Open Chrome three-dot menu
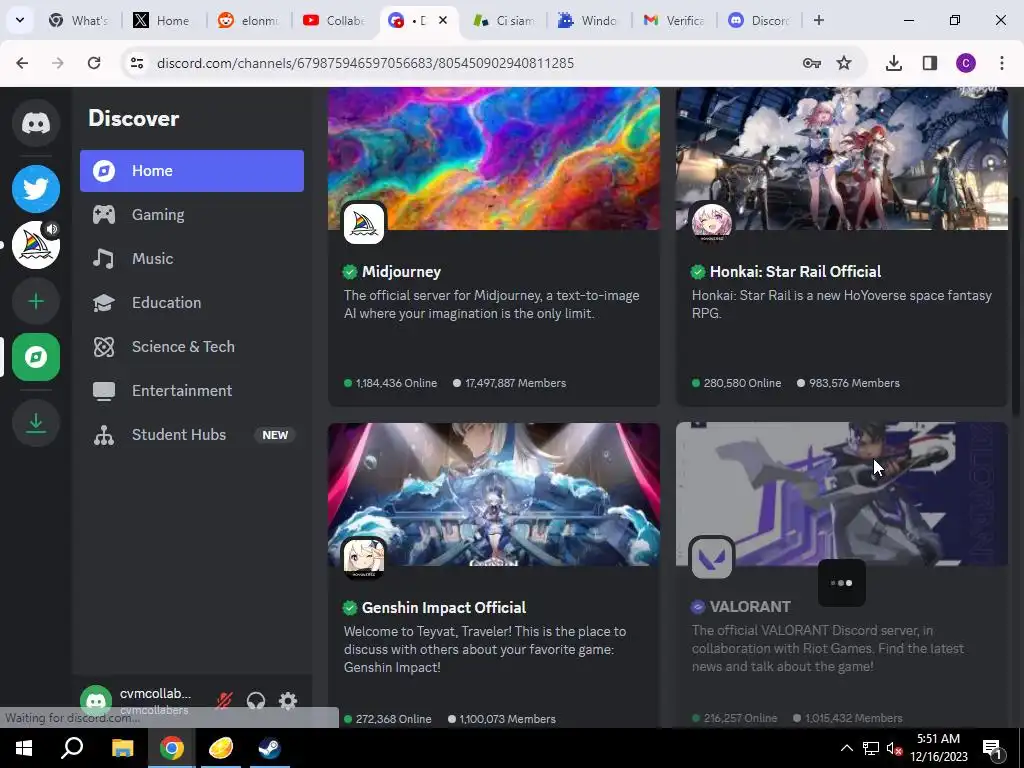Screen dimensions: 1024x768 pos(1002,63)
